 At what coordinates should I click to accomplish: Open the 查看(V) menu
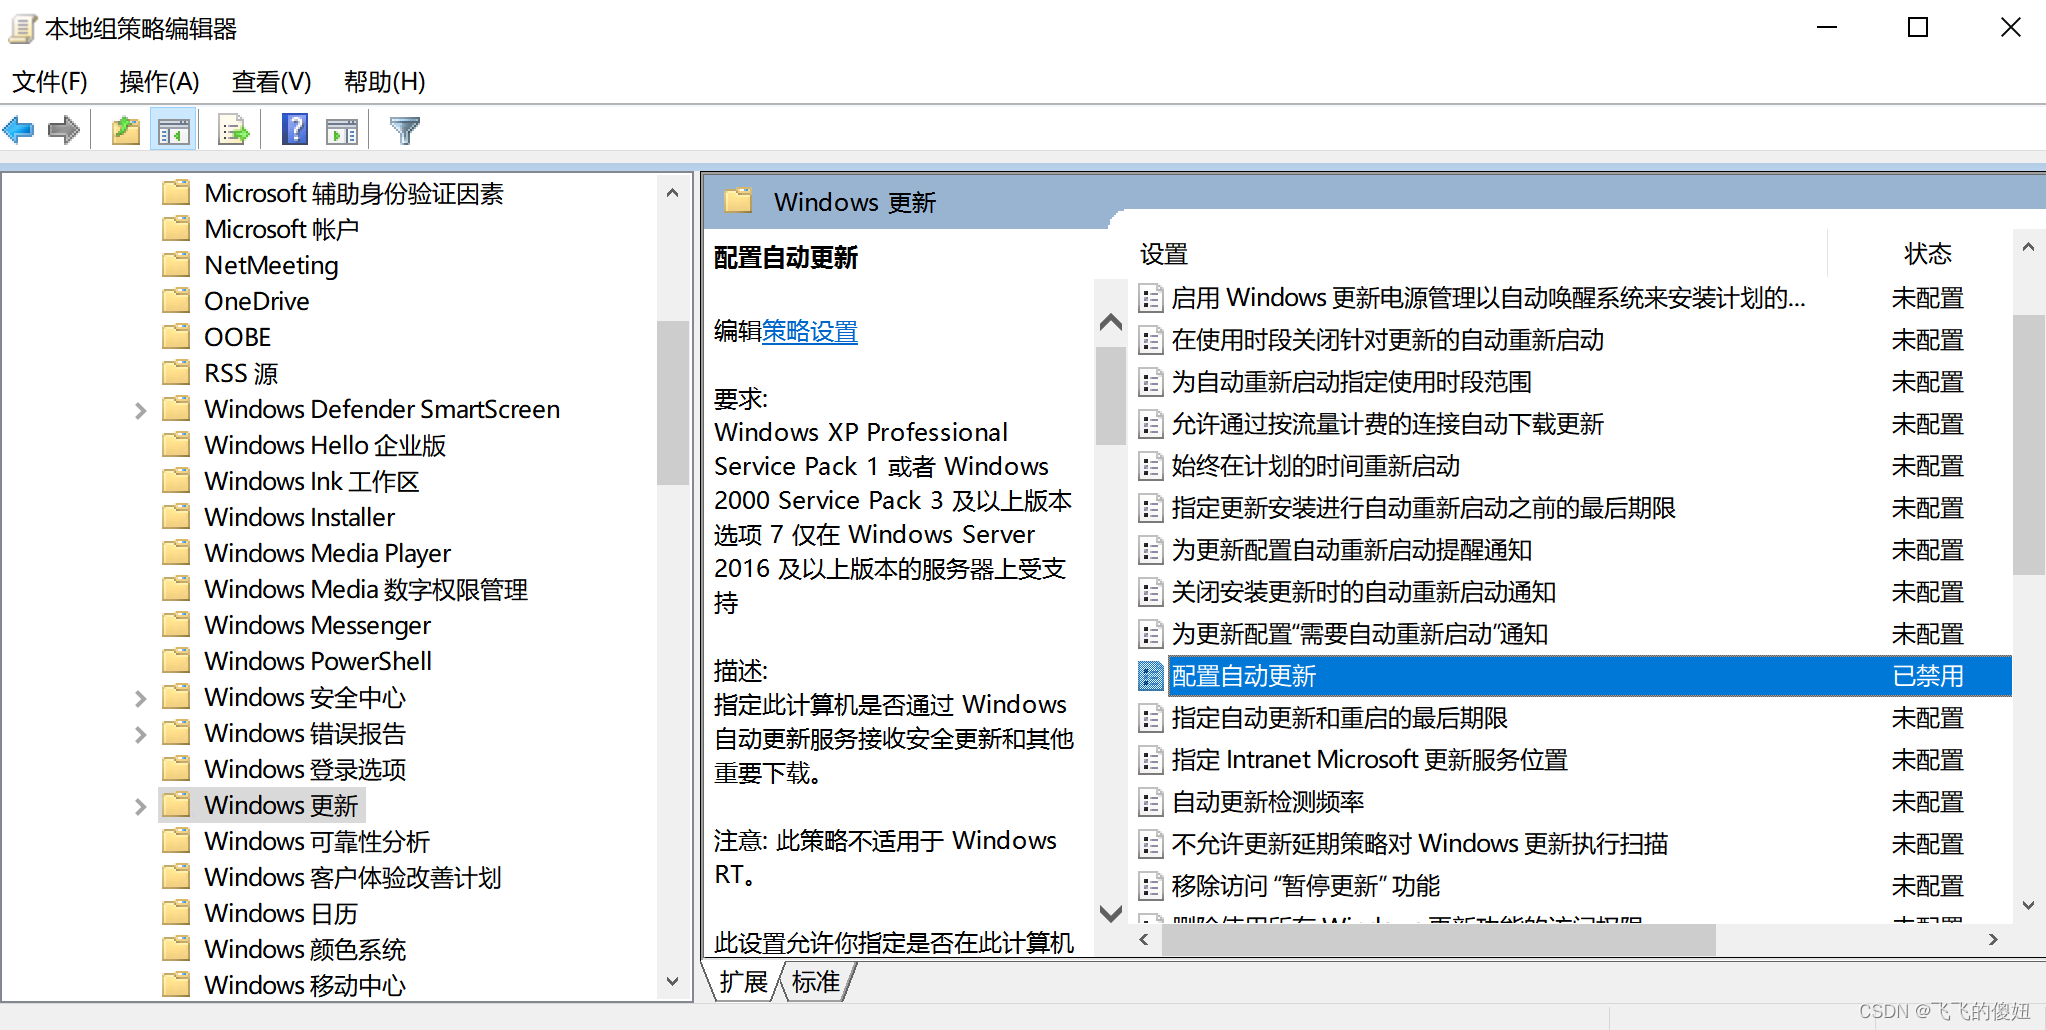point(271,81)
